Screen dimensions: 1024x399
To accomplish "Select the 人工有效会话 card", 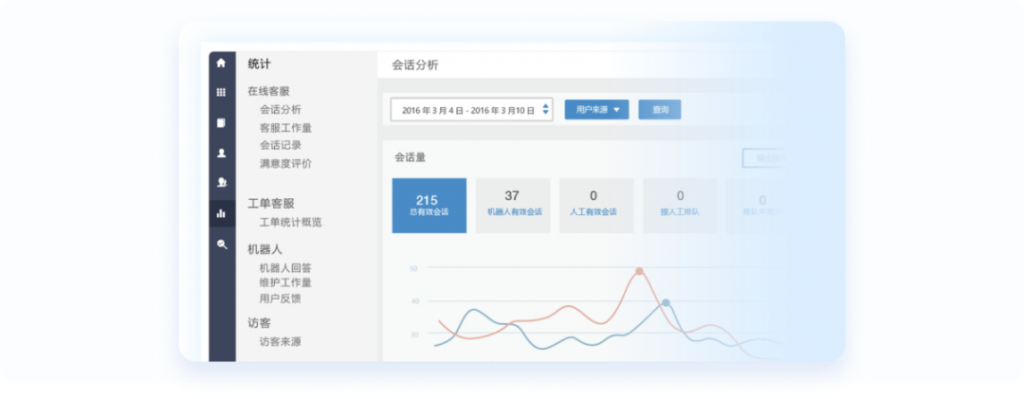I will coord(596,206).
